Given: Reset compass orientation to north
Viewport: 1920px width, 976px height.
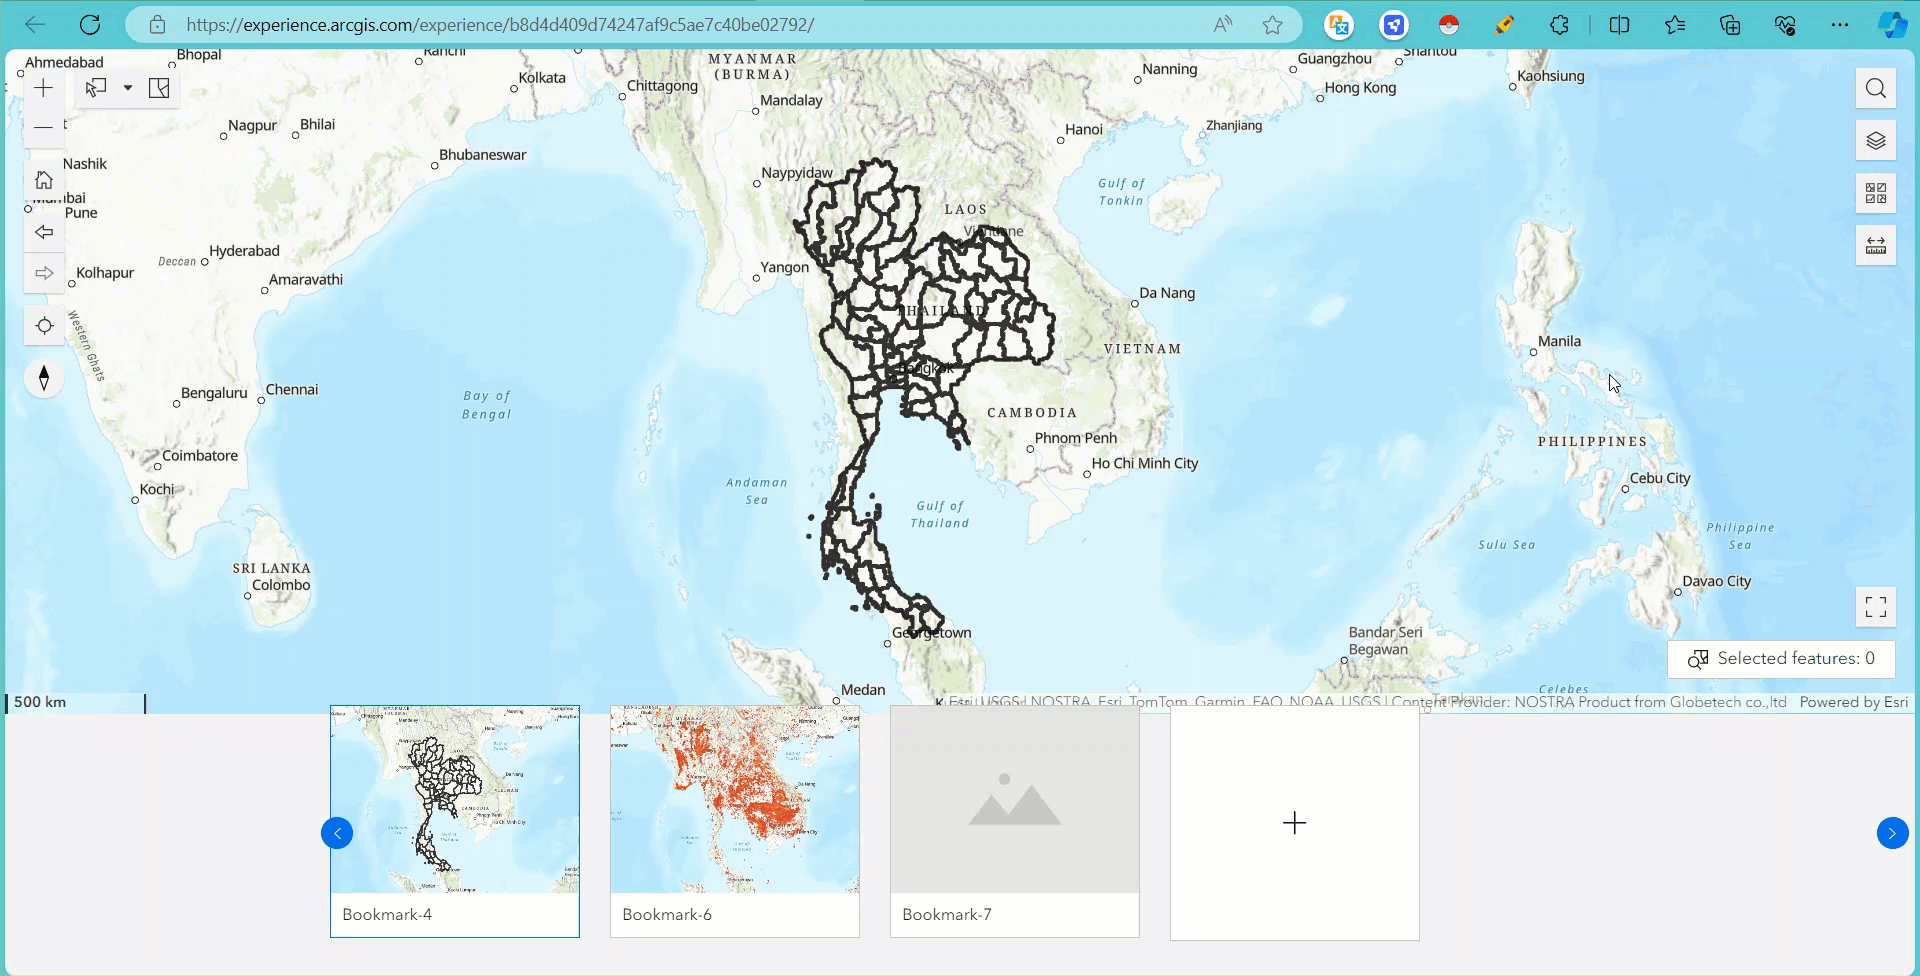Looking at the screenshot, I should coord(44,378).
